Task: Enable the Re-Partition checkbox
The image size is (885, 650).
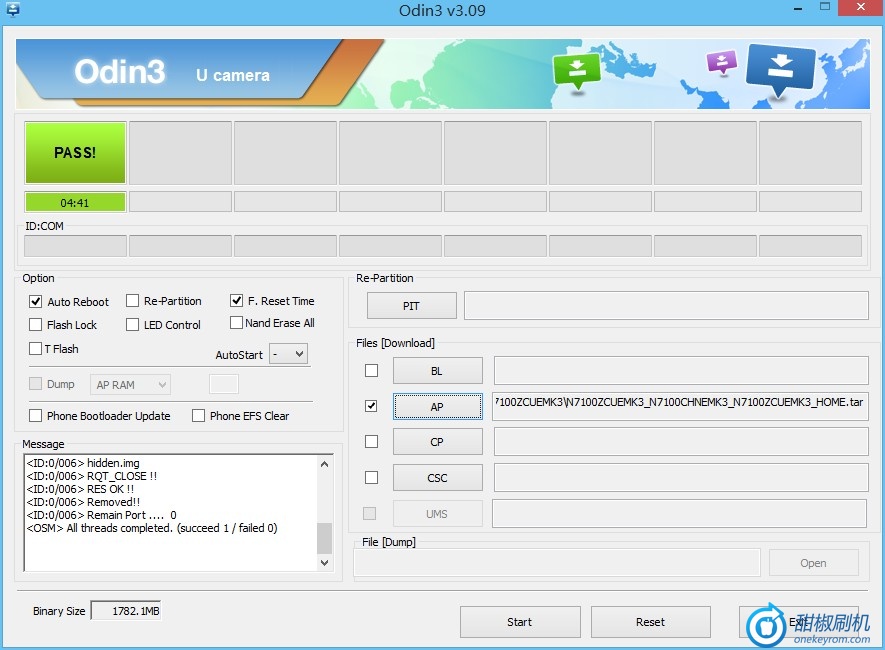Action: pyautogui.click(x=133, y=301)
